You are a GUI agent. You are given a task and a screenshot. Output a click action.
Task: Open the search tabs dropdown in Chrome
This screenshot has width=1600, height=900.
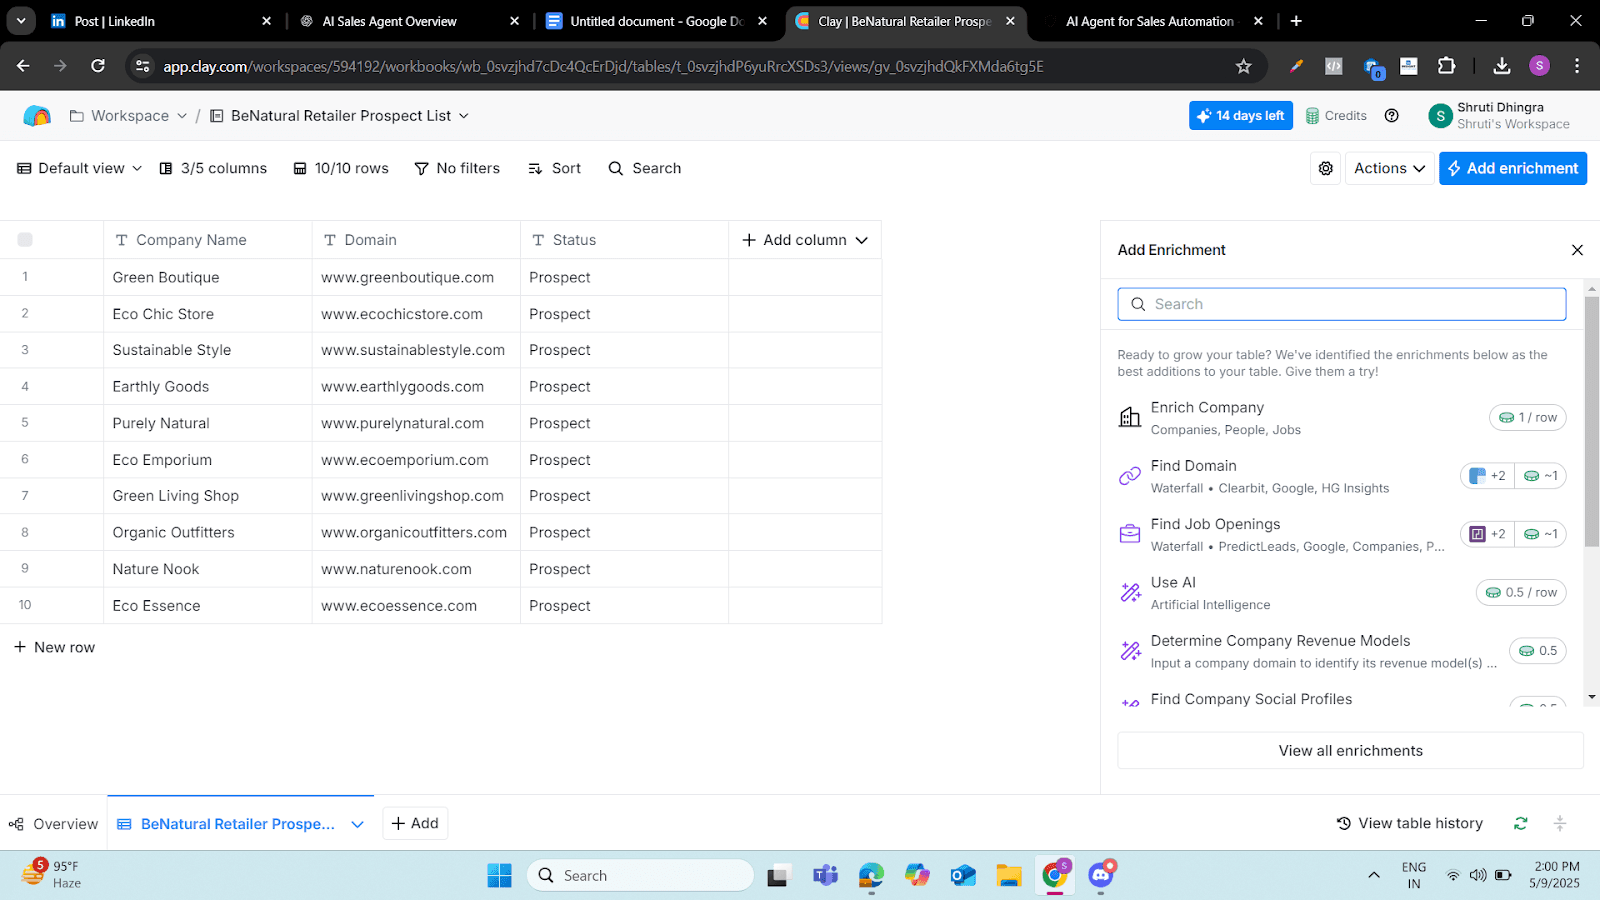tap(21, 21)
